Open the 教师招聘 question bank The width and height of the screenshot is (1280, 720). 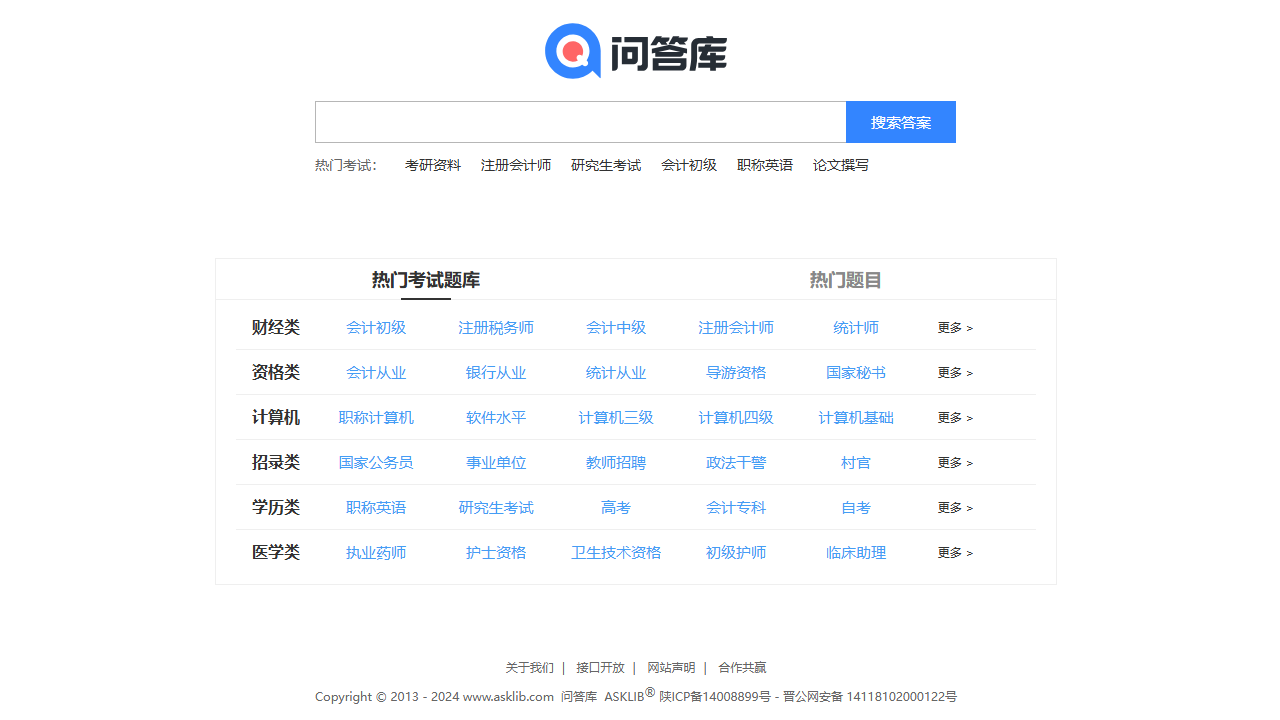(616, 462)
